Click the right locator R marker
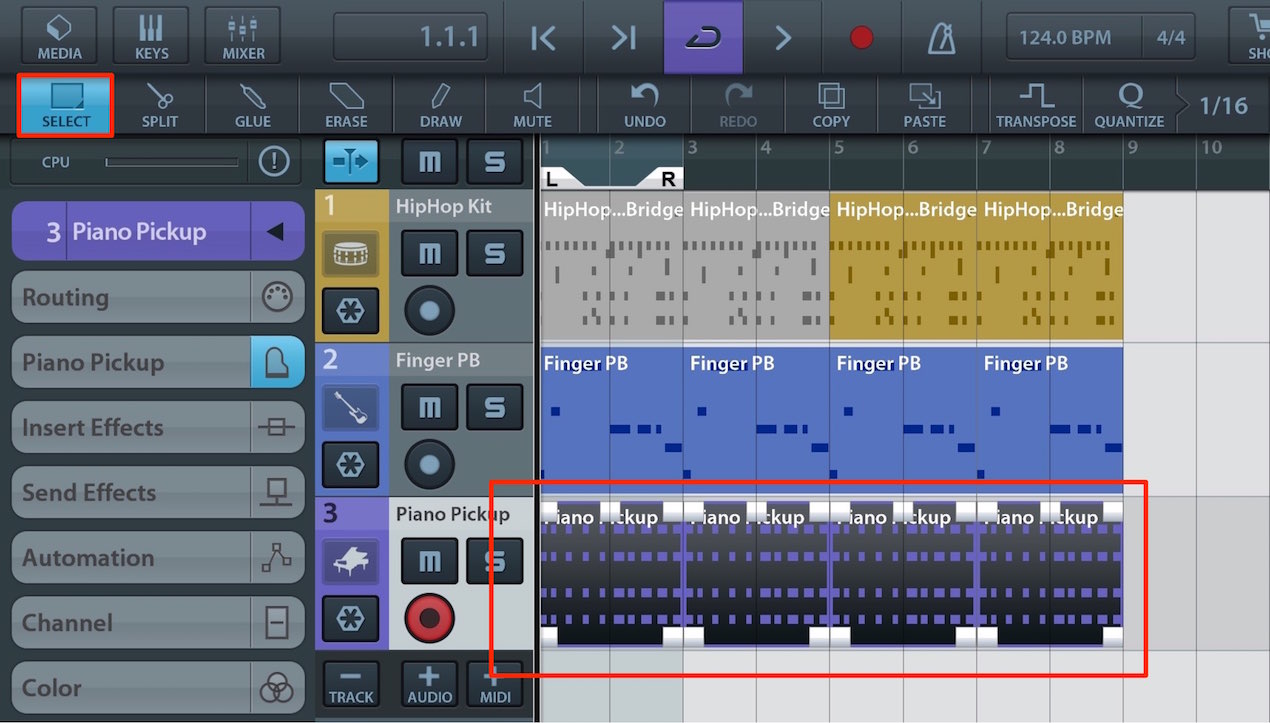The width and height of the screenshot is (1270, 723). tap(668, 179)
